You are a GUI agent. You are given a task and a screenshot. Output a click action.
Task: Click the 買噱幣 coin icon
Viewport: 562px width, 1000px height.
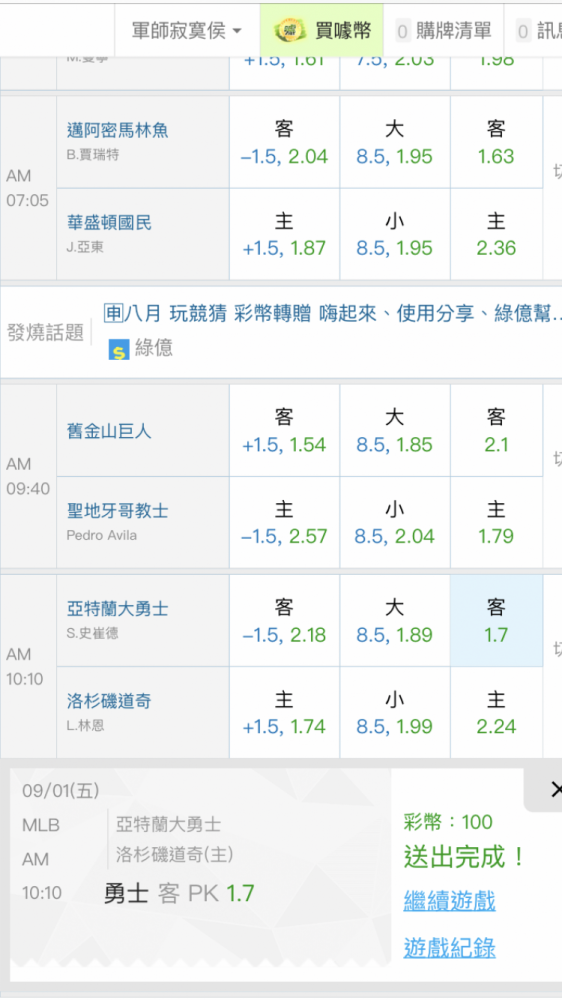[x=289, y=31]
